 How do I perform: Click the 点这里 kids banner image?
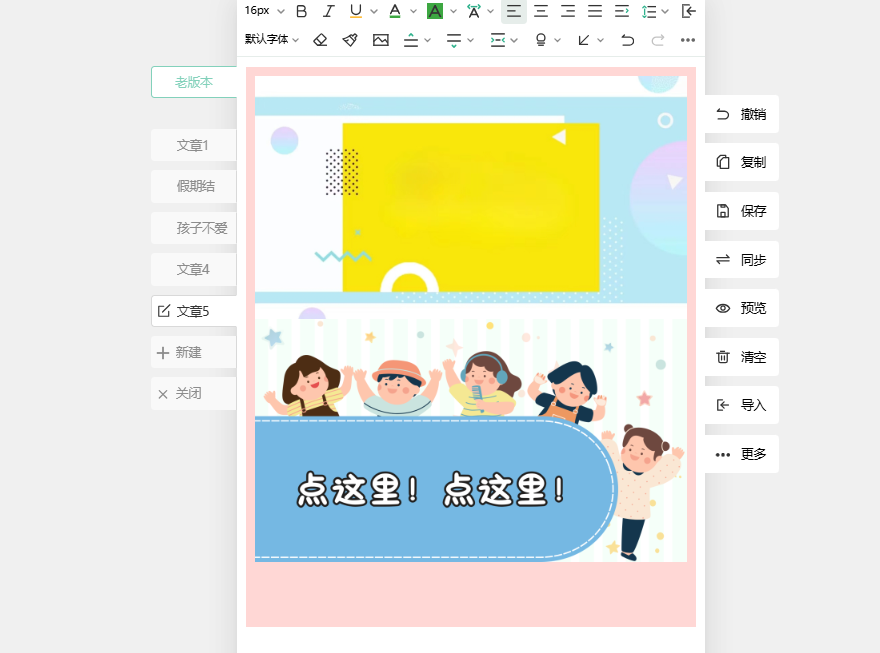471,440
